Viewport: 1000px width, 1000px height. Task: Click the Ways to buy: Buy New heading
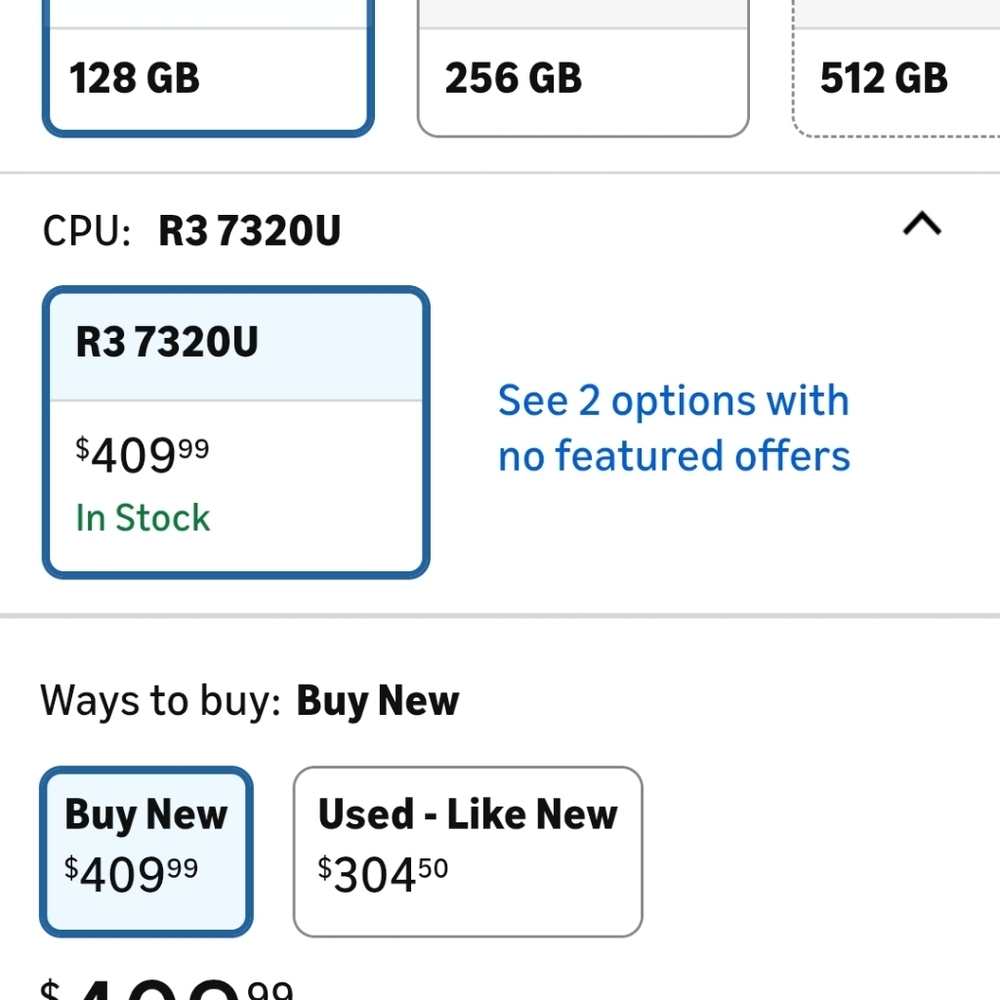[250, 701]
